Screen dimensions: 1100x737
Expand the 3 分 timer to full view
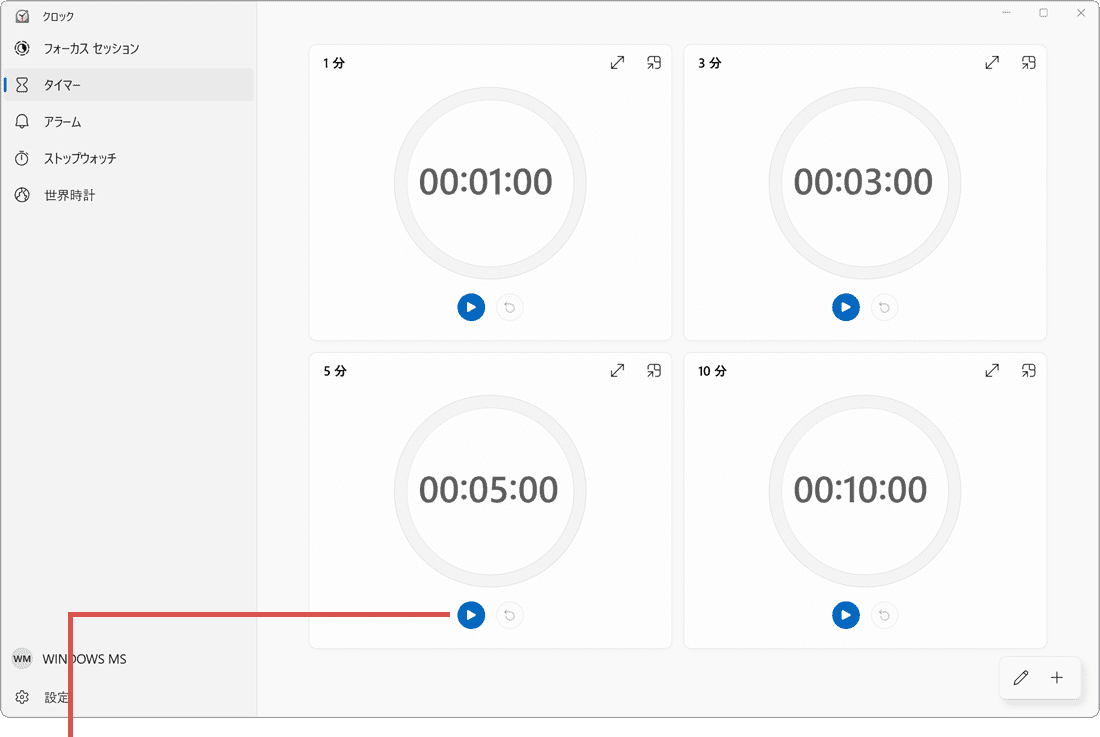pyautogui.click(x=992, y=63)
